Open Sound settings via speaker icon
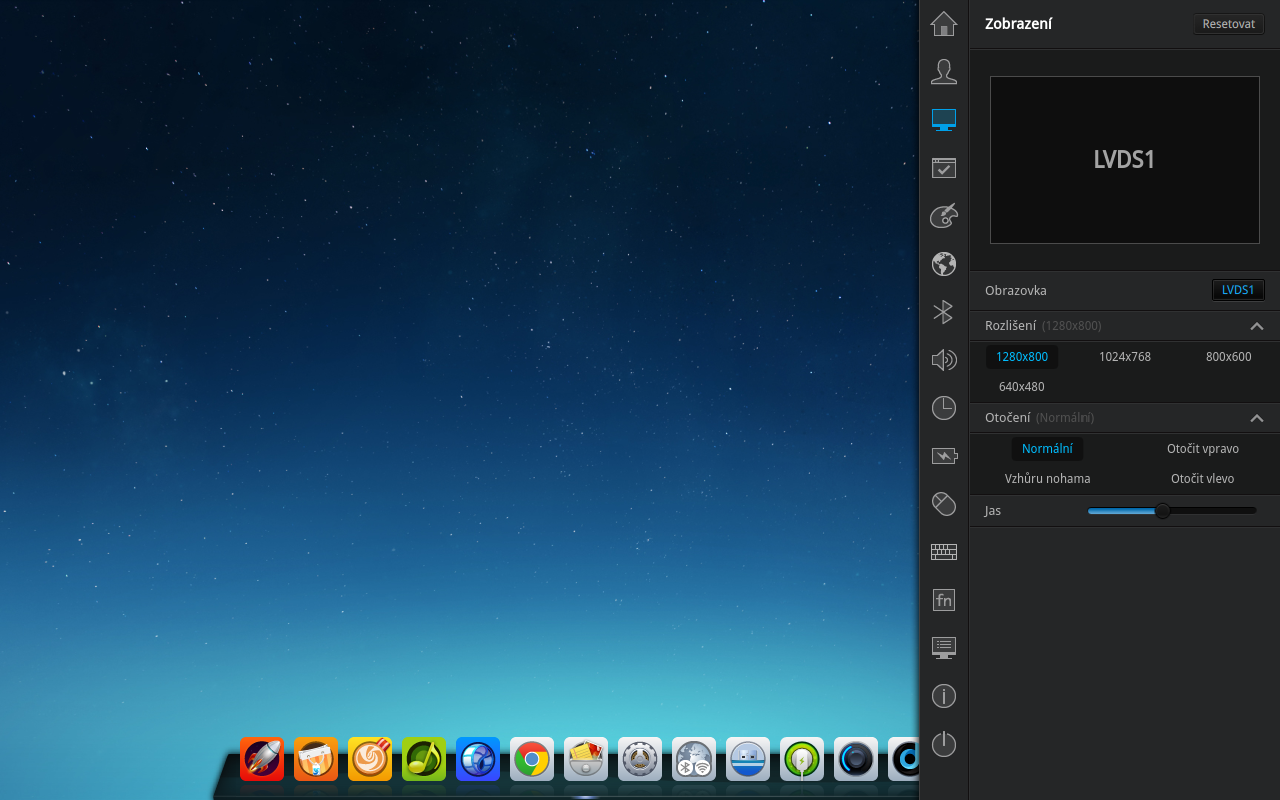 943,360
